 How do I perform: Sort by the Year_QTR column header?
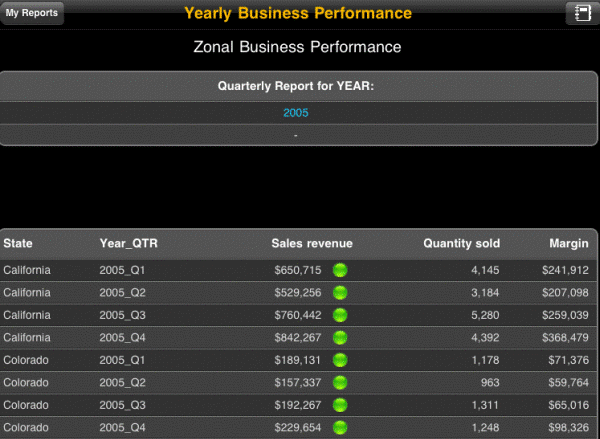(129, 243)
